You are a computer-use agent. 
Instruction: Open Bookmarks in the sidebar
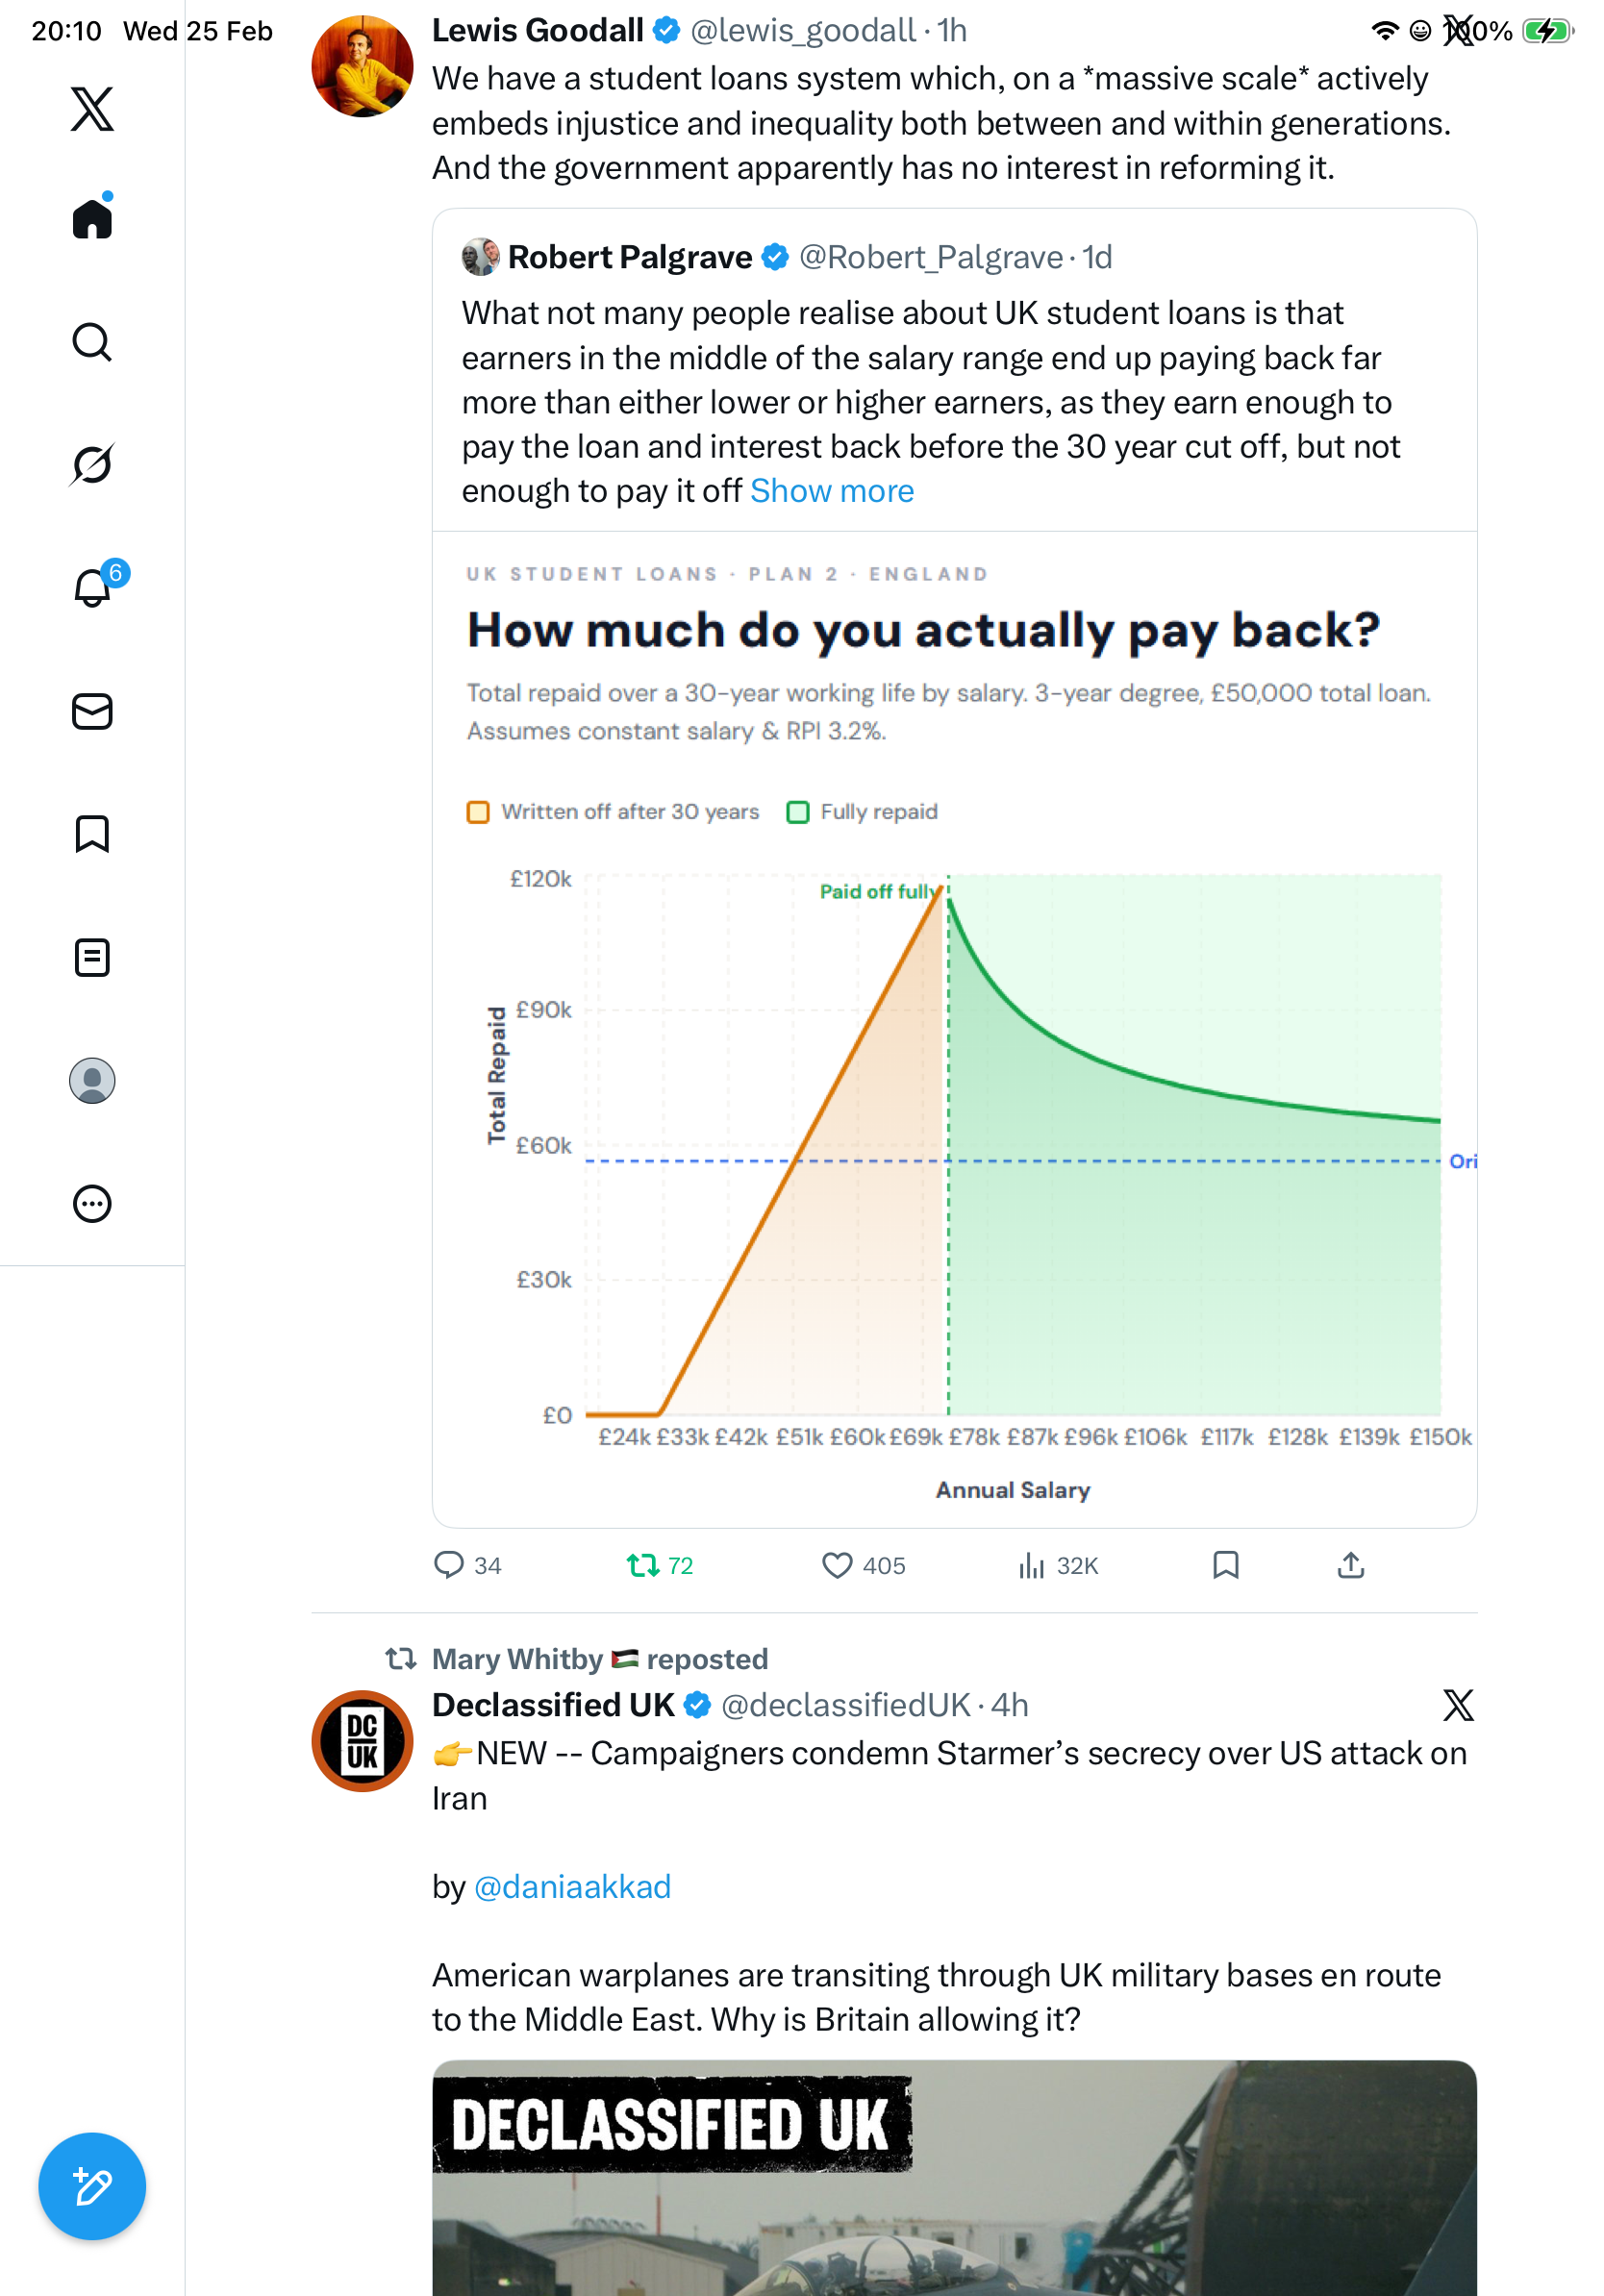(92, 834)
